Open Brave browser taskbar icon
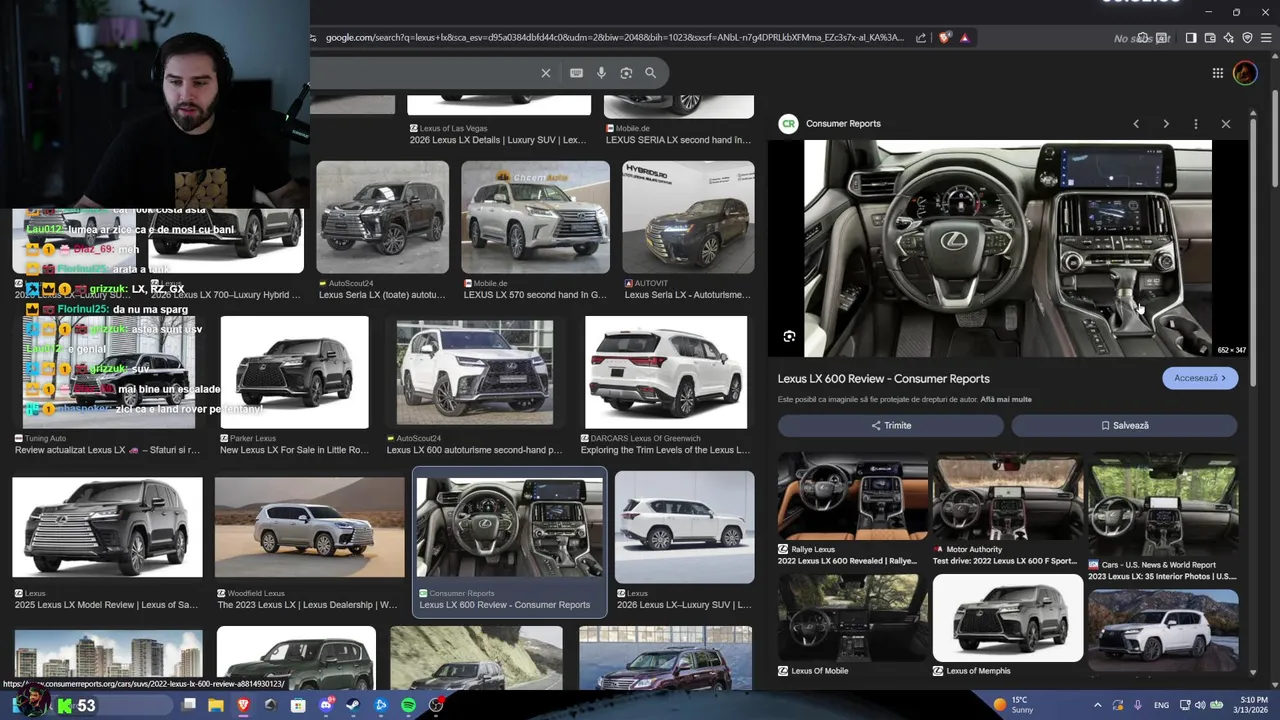 [x=243, y=706]
